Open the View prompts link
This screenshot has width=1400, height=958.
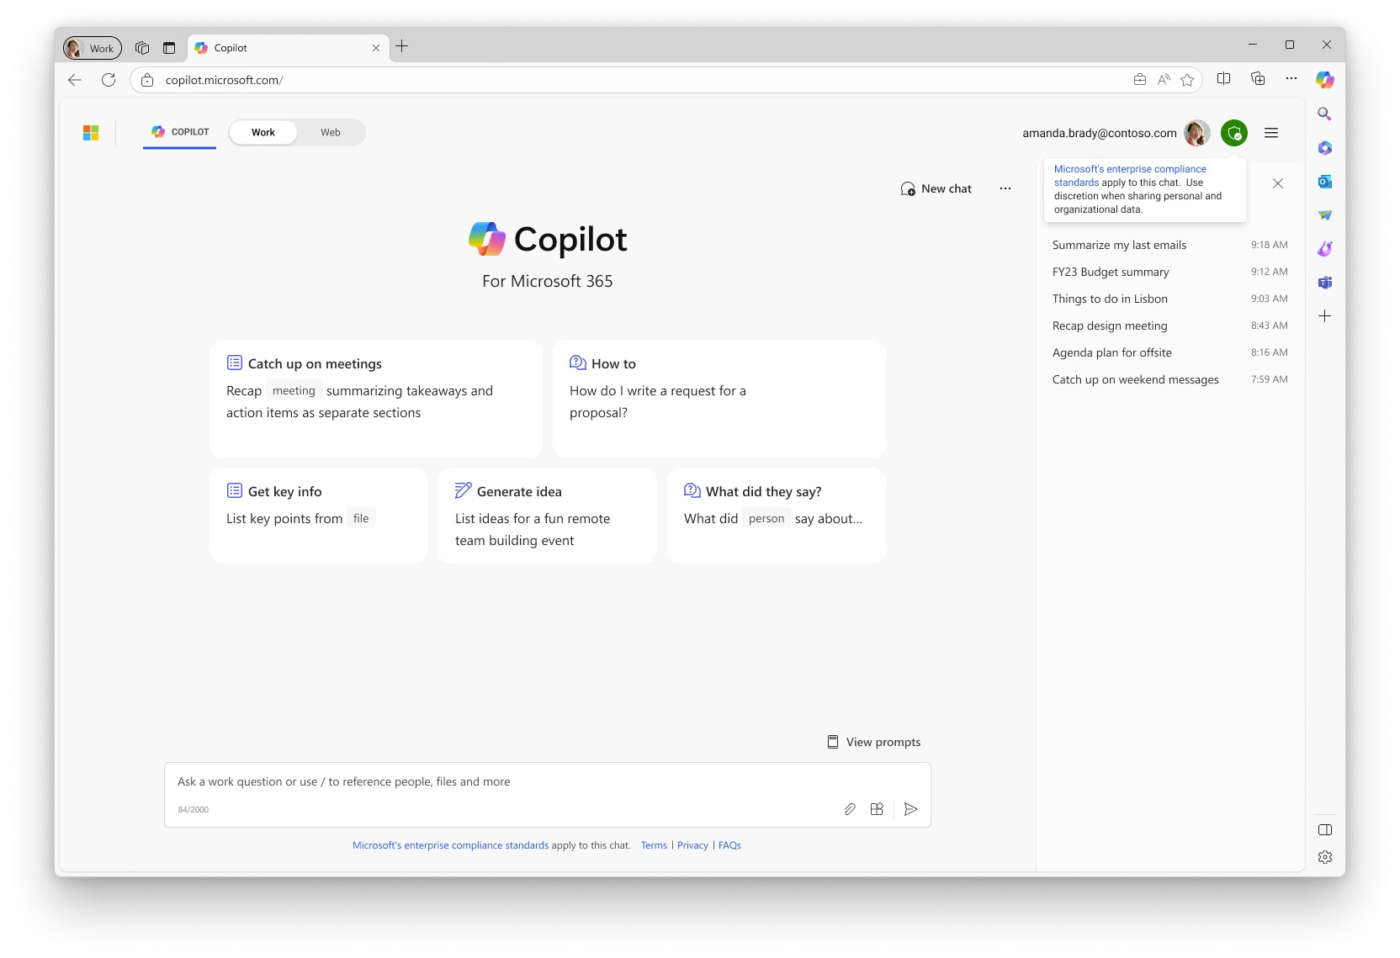(x=874, y=742)
